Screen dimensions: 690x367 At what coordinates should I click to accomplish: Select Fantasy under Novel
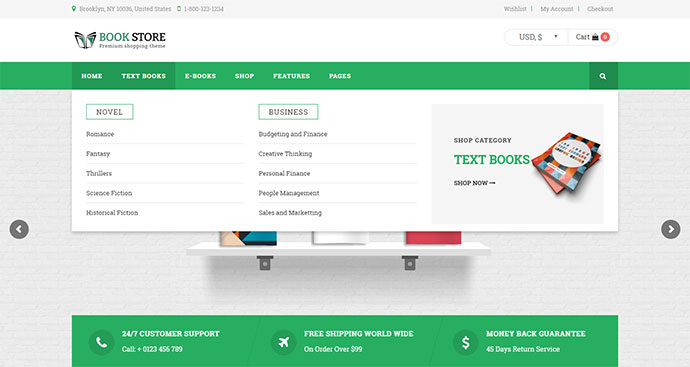[98, 154]
